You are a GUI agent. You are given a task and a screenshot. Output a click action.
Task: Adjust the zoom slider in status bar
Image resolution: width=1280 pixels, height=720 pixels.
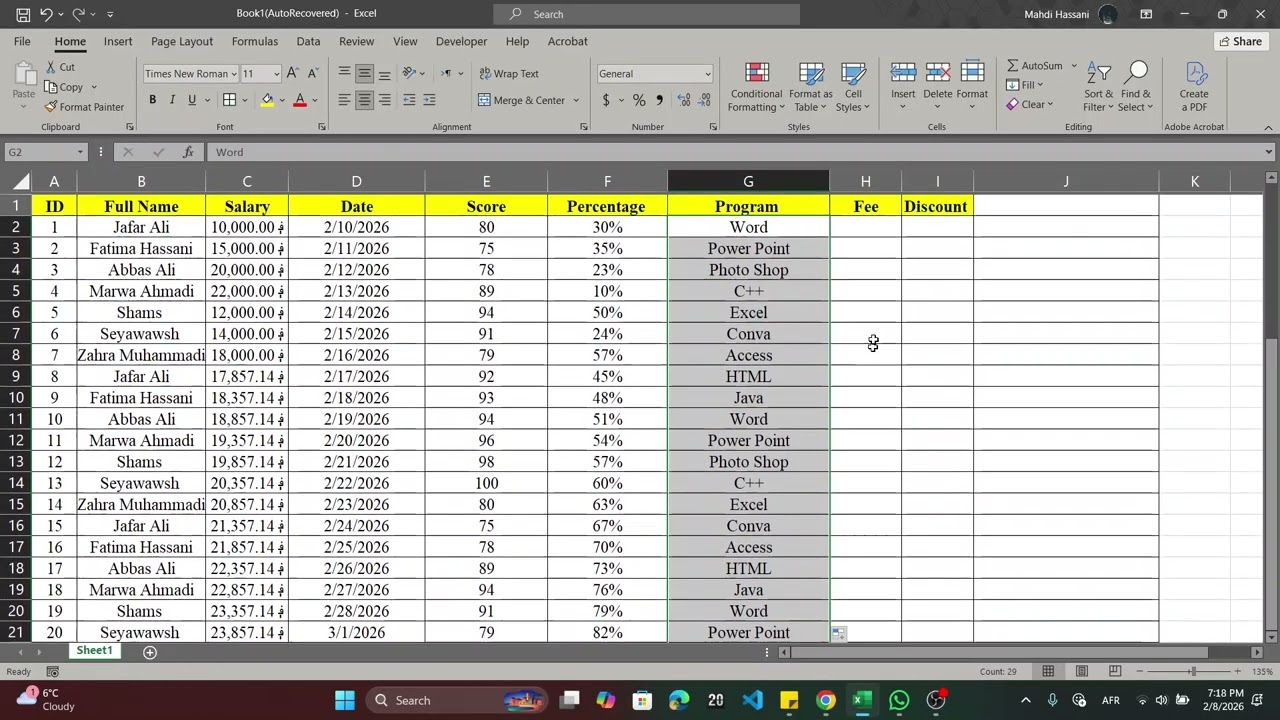(1192, 671)
